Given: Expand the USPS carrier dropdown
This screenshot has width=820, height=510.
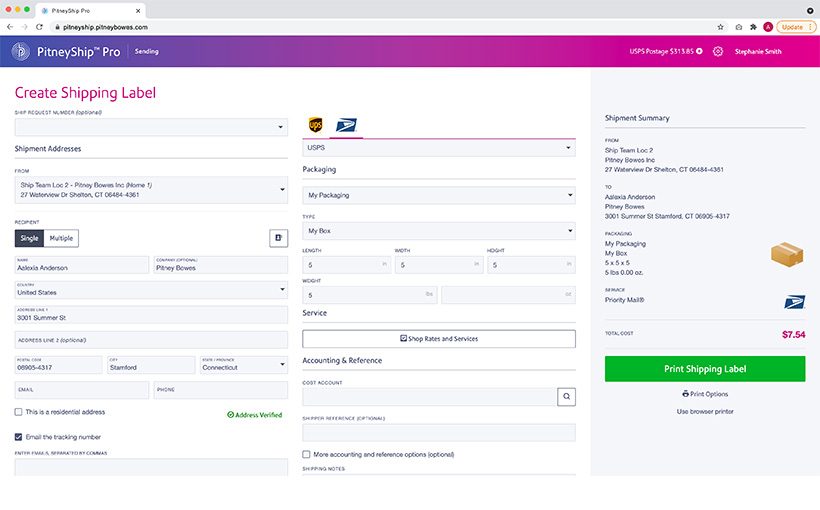Looking at the screenshot, I should coord(439,148).
